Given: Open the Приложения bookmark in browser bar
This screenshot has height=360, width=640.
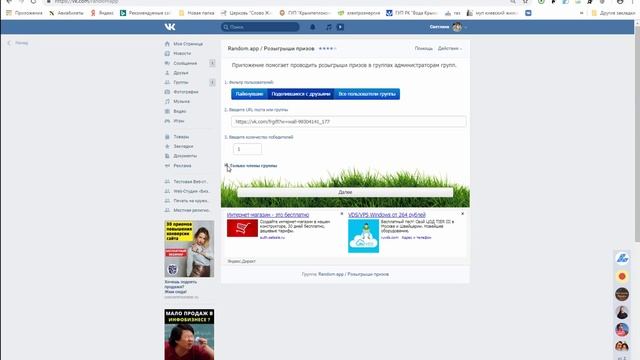Looking at the screenshot, I should (24, 13).
